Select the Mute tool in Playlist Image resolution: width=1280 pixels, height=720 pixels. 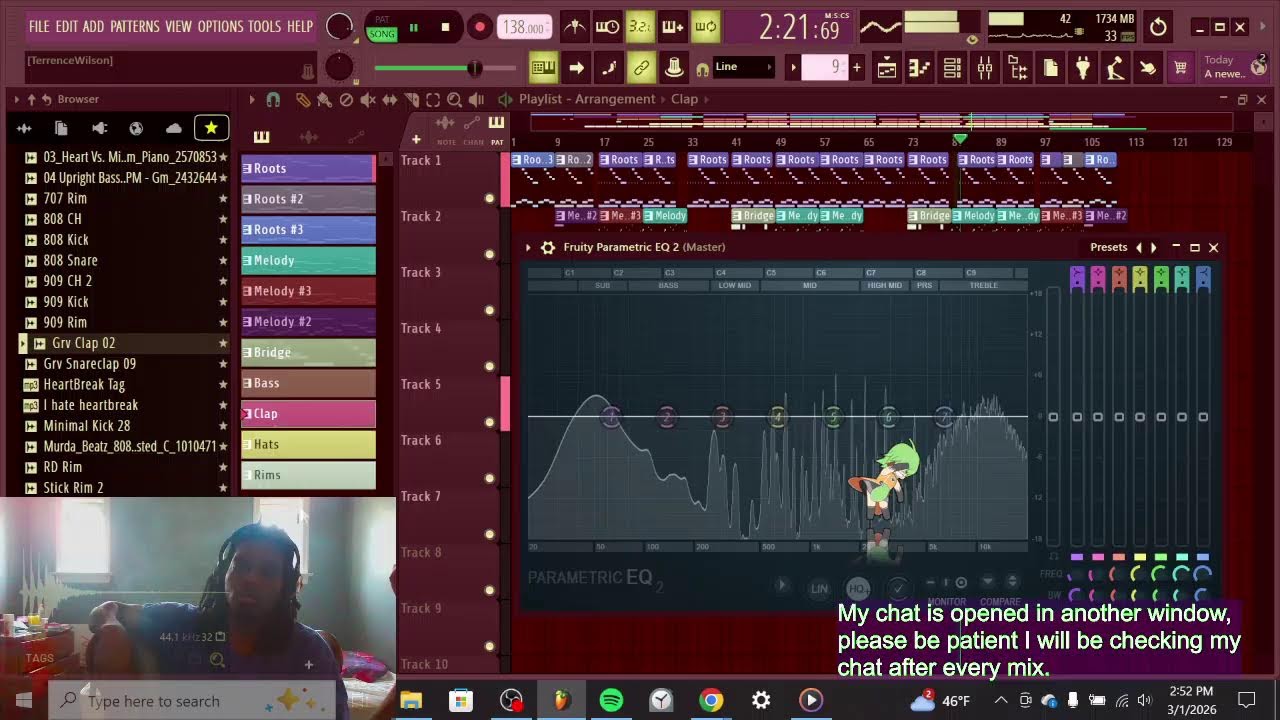(368, 99)
